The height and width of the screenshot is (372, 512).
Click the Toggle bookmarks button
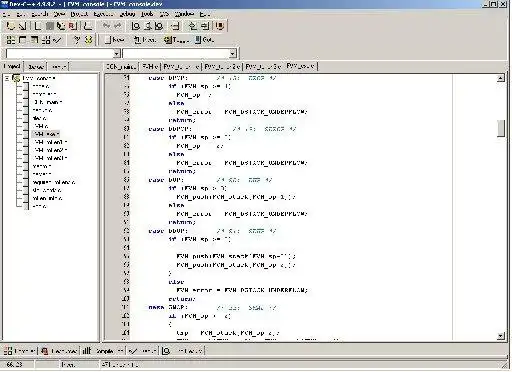point(176,40)
